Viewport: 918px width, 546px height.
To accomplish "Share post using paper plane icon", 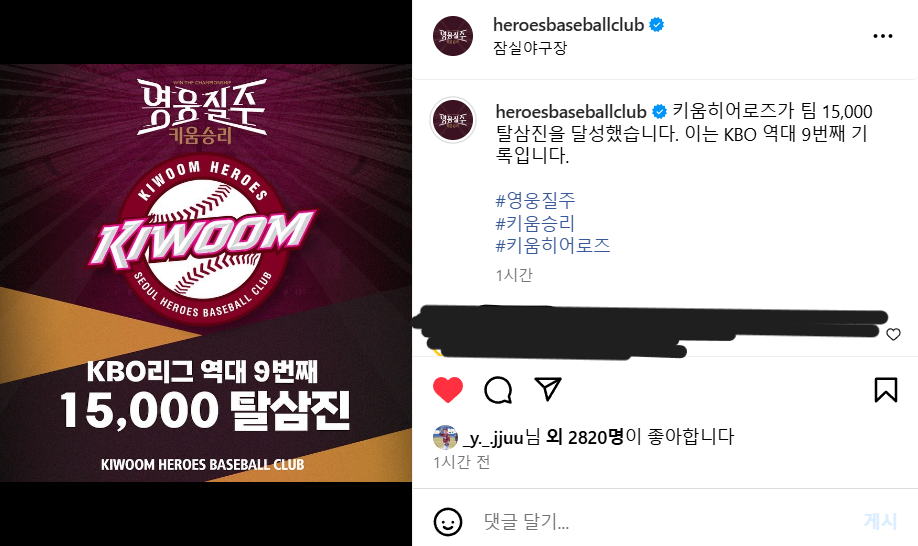I will (x=548, y=389).
